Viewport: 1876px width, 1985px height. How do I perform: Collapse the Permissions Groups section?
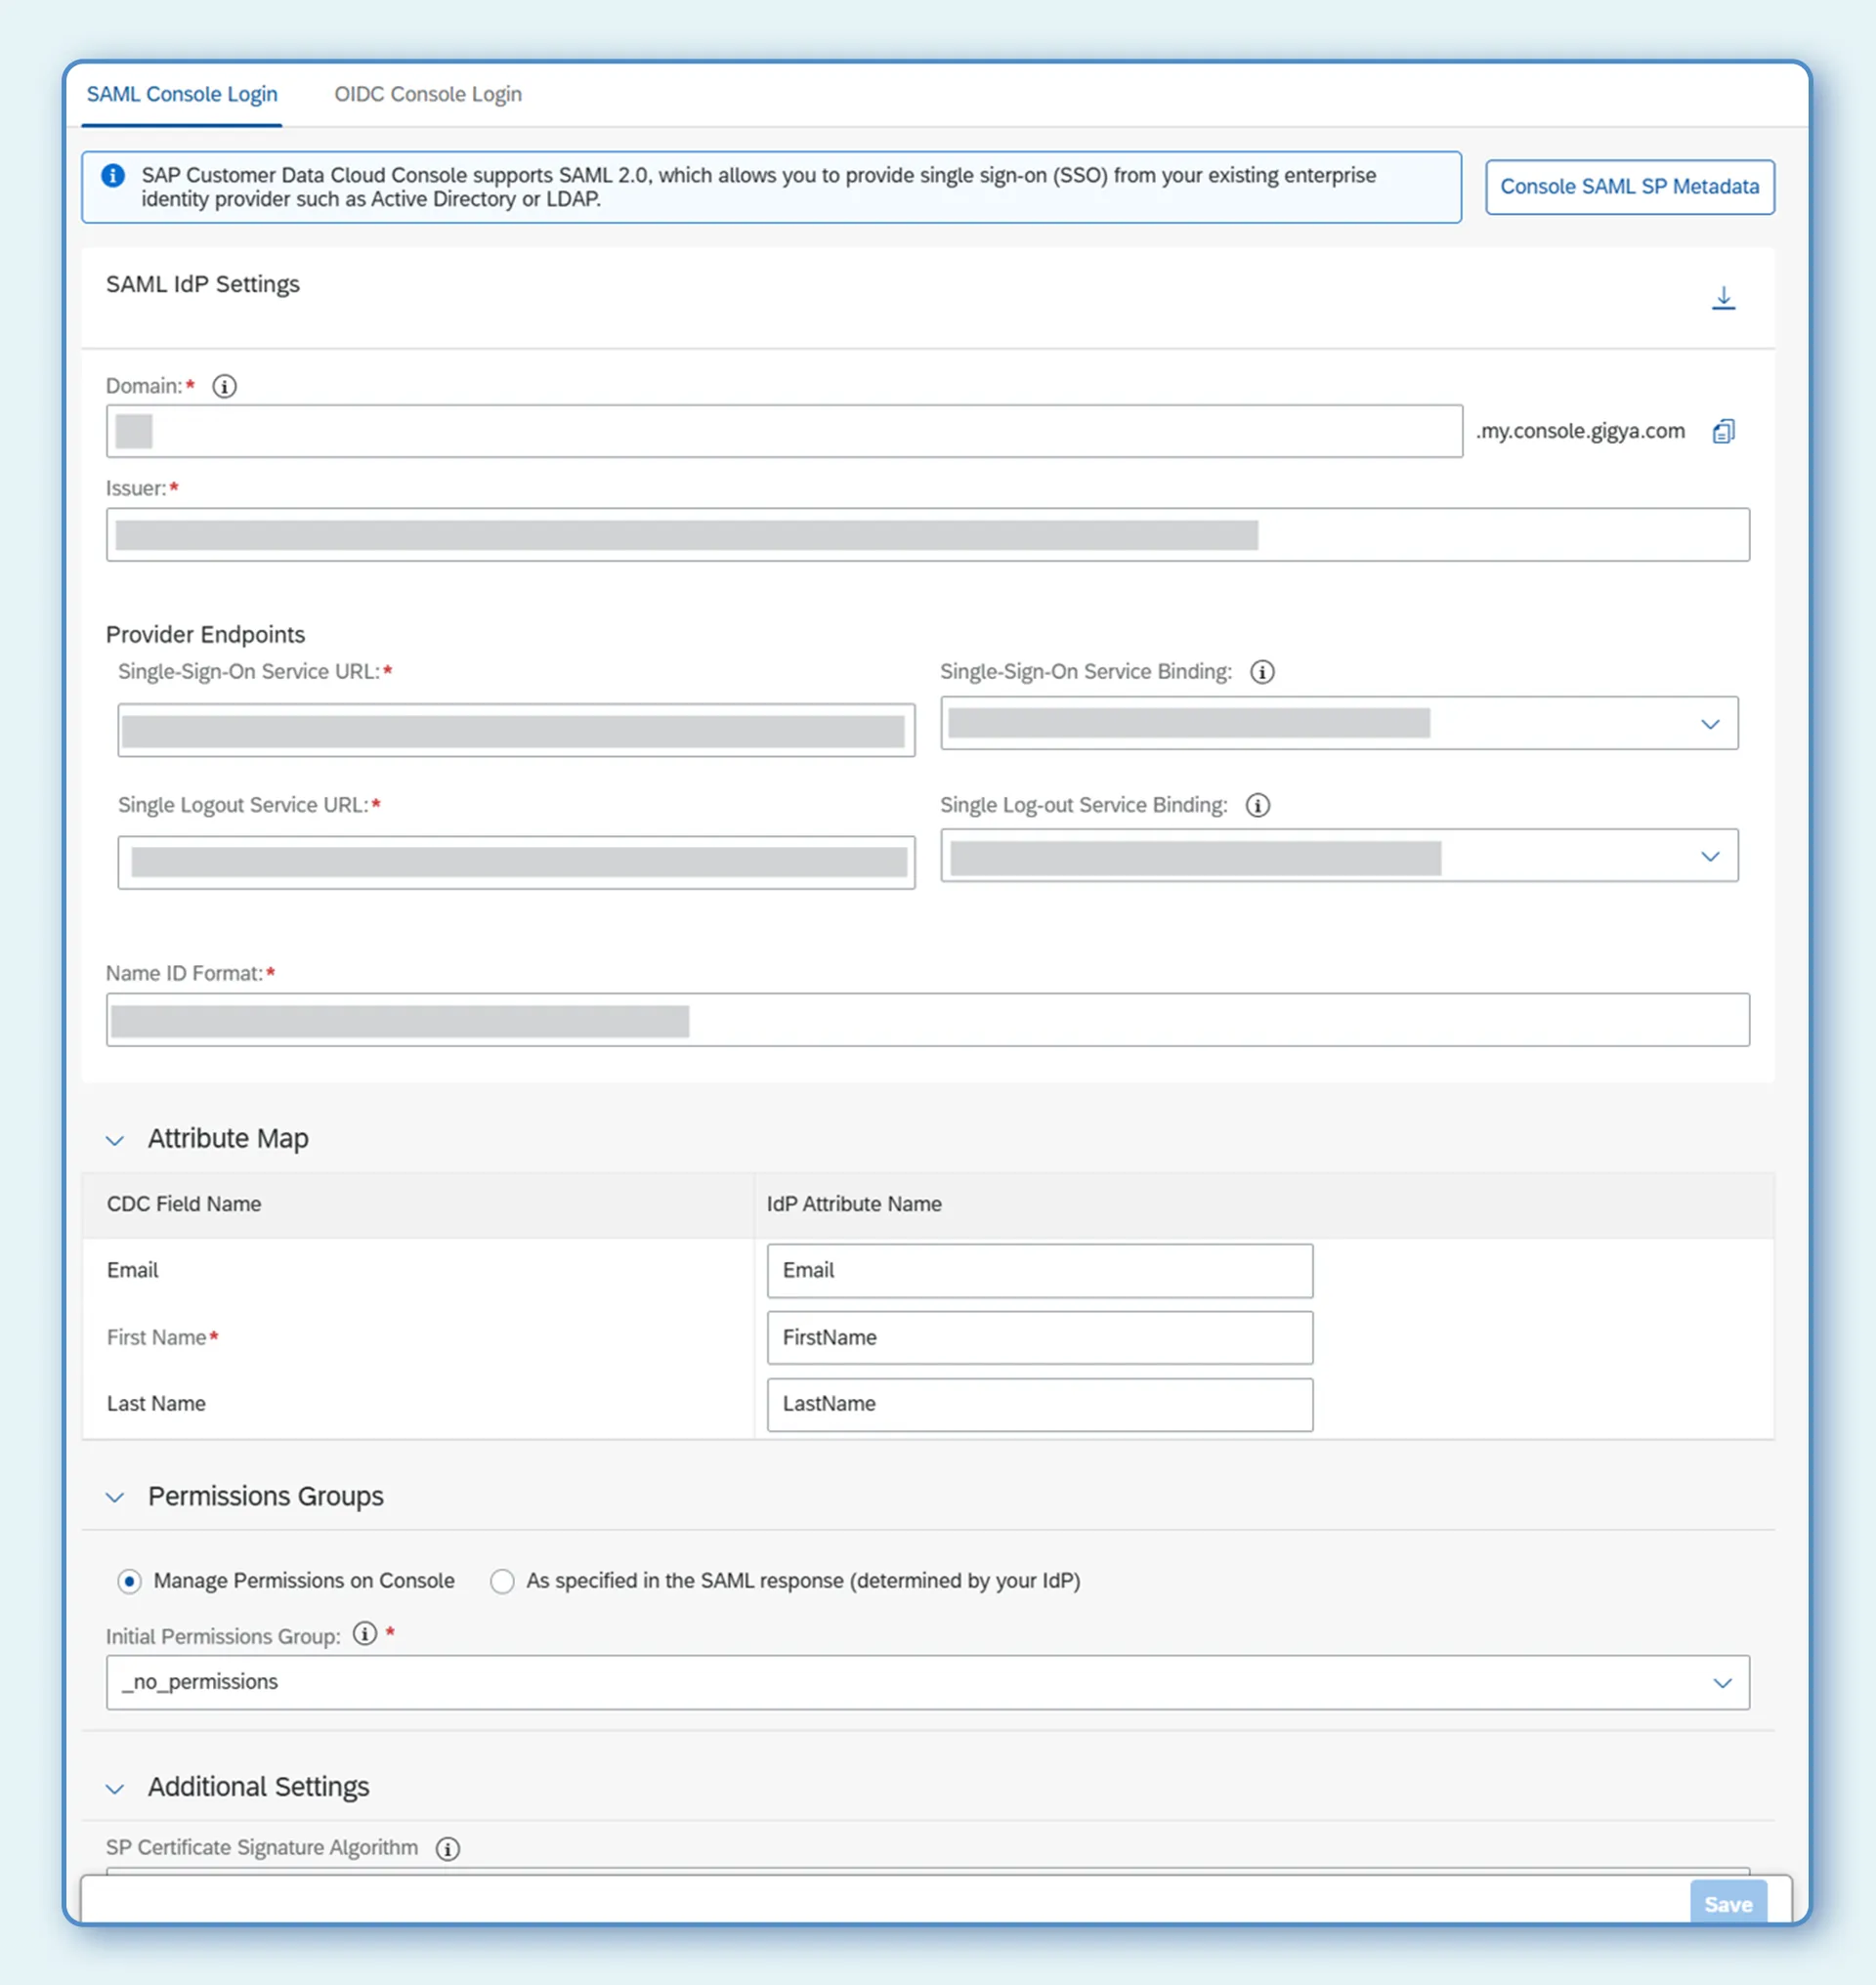(x=116, y=1497)
